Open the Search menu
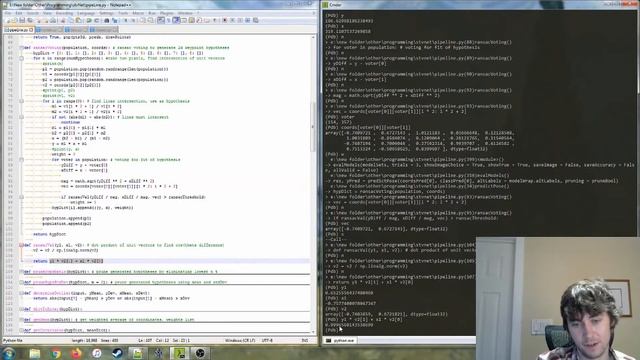640x360 pixels. [33, 13]
